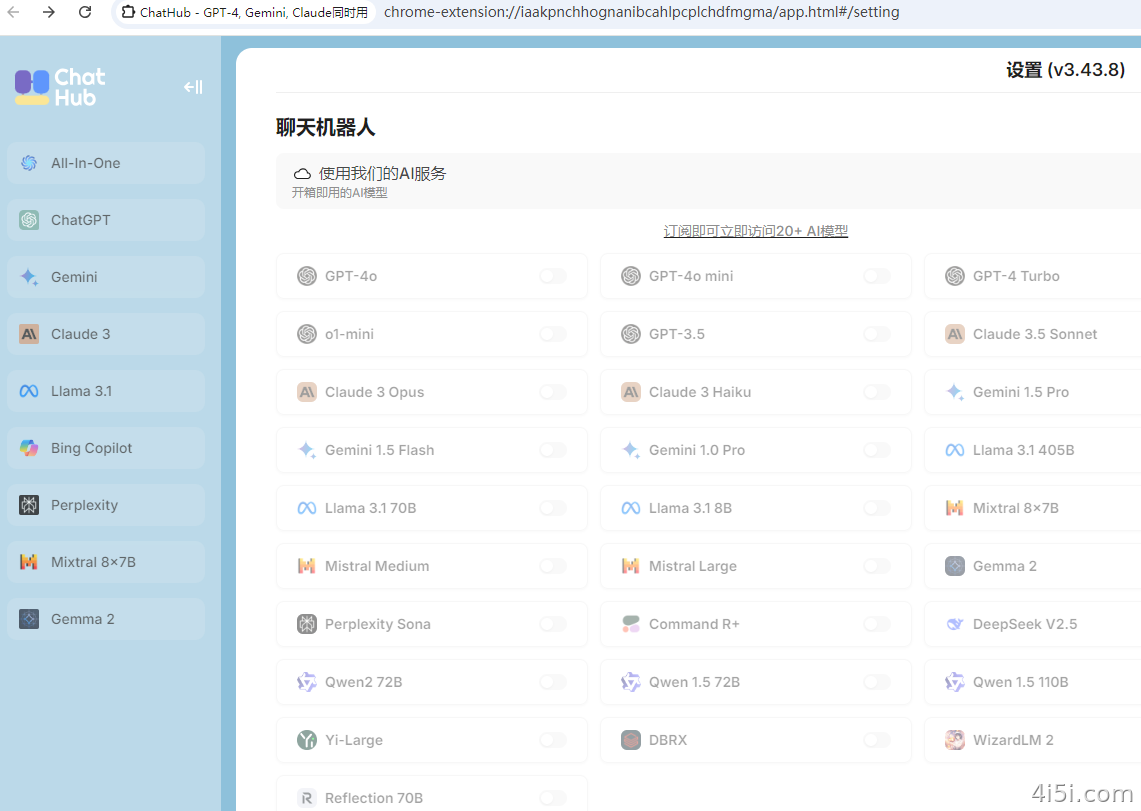Click the Gemini 1.5 Pro star icon
The image size is (1141, 811).
tap(955, 392)
